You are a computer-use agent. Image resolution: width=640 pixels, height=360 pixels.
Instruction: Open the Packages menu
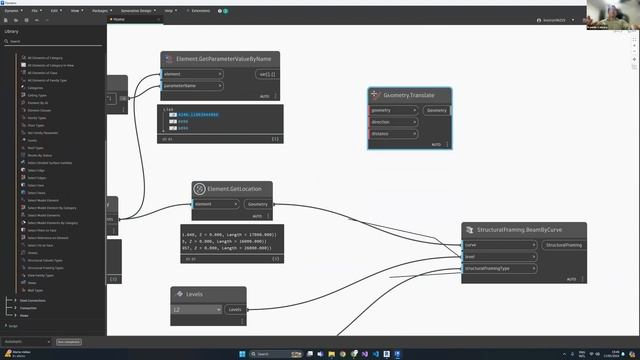pyautogui.click(x=102, y=11)
